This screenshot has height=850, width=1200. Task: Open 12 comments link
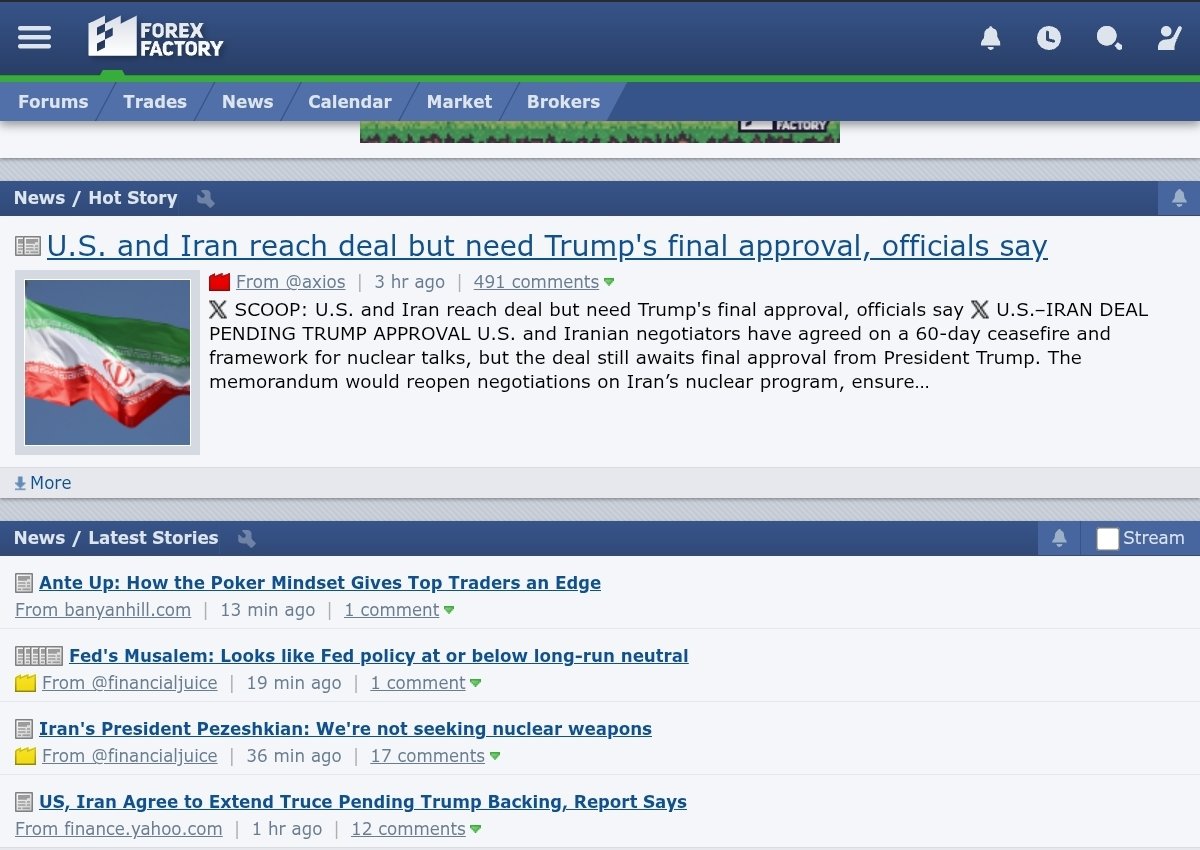coord(408,829)
